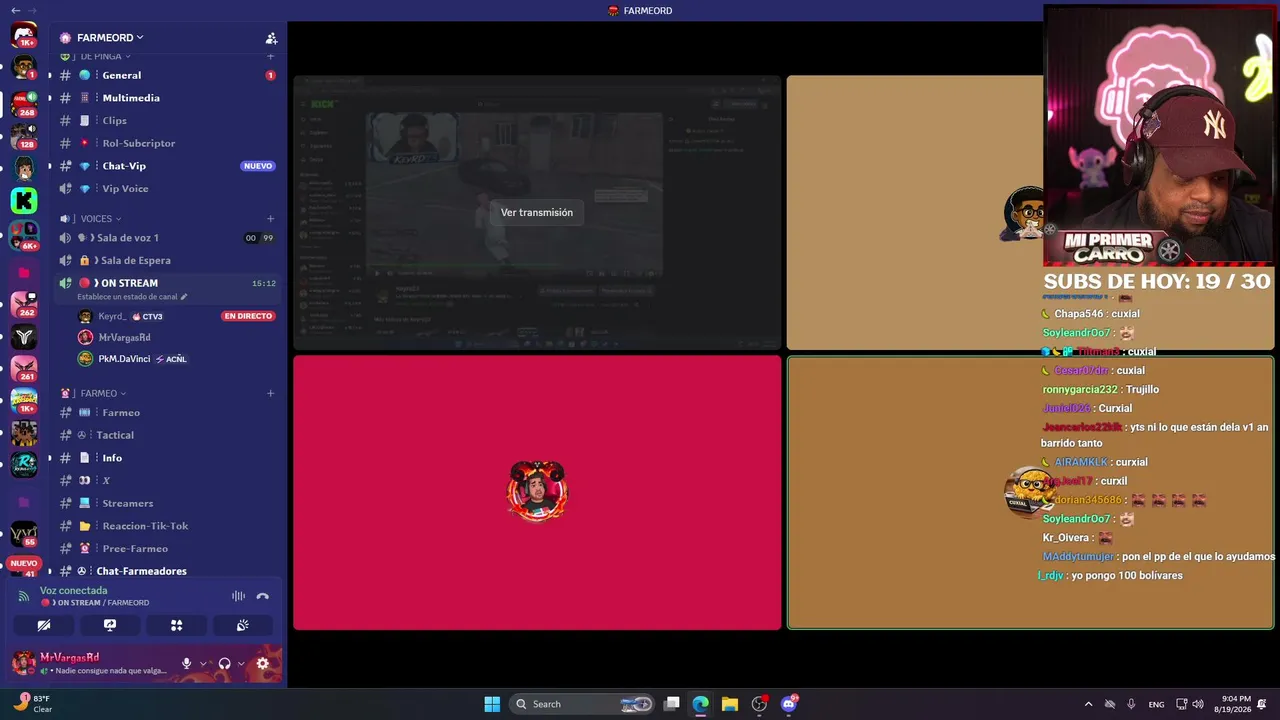Mute the microphone in user panel
The image size is (1280, 720).
pyautogui.click(x=186, y=663)
